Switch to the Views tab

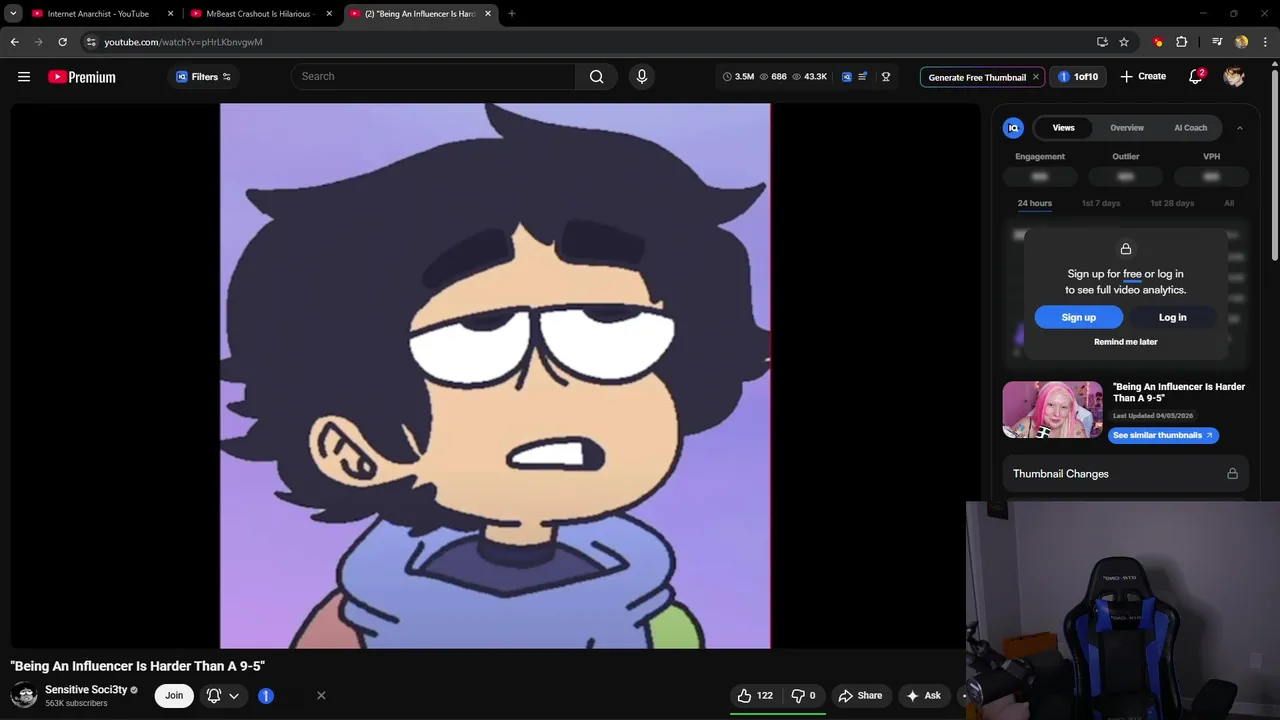coord(1063,128)
